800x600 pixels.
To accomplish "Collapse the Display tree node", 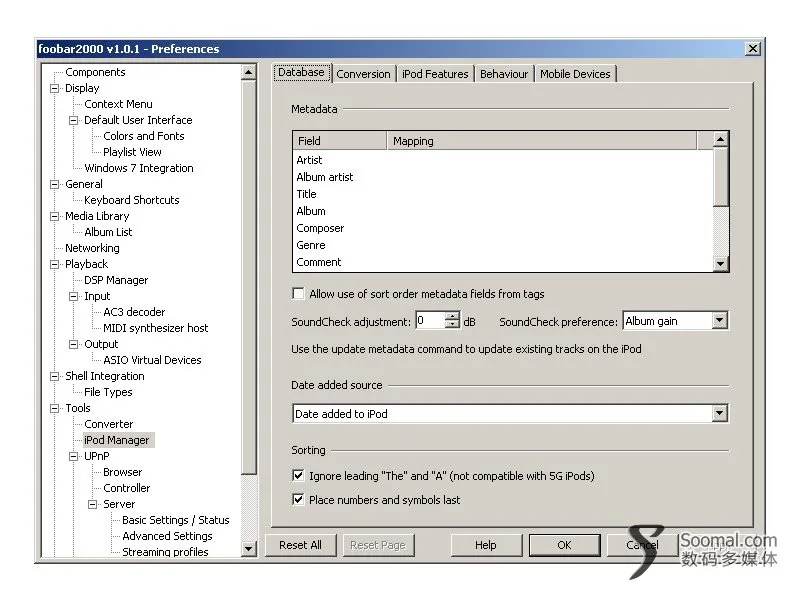I will tap(55, 88).
